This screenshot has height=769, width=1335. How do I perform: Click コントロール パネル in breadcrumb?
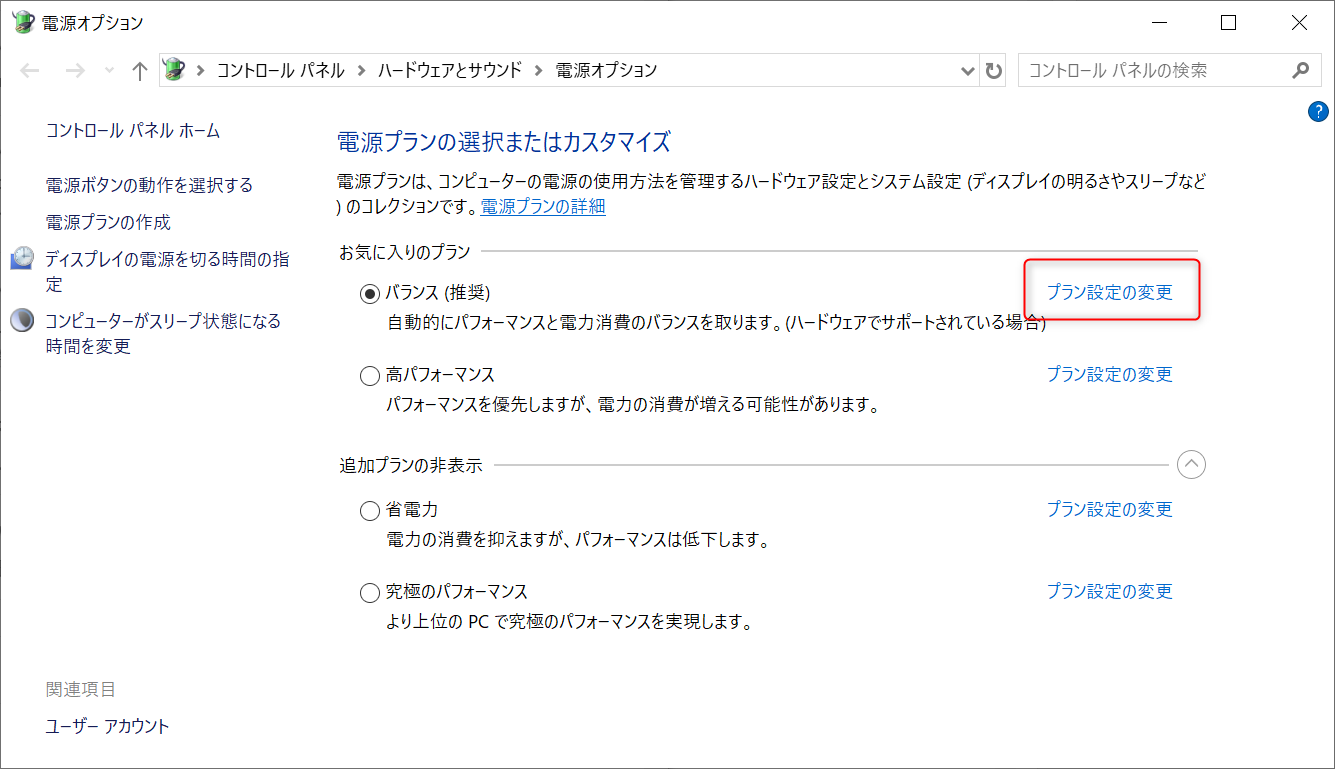(280, 70)
